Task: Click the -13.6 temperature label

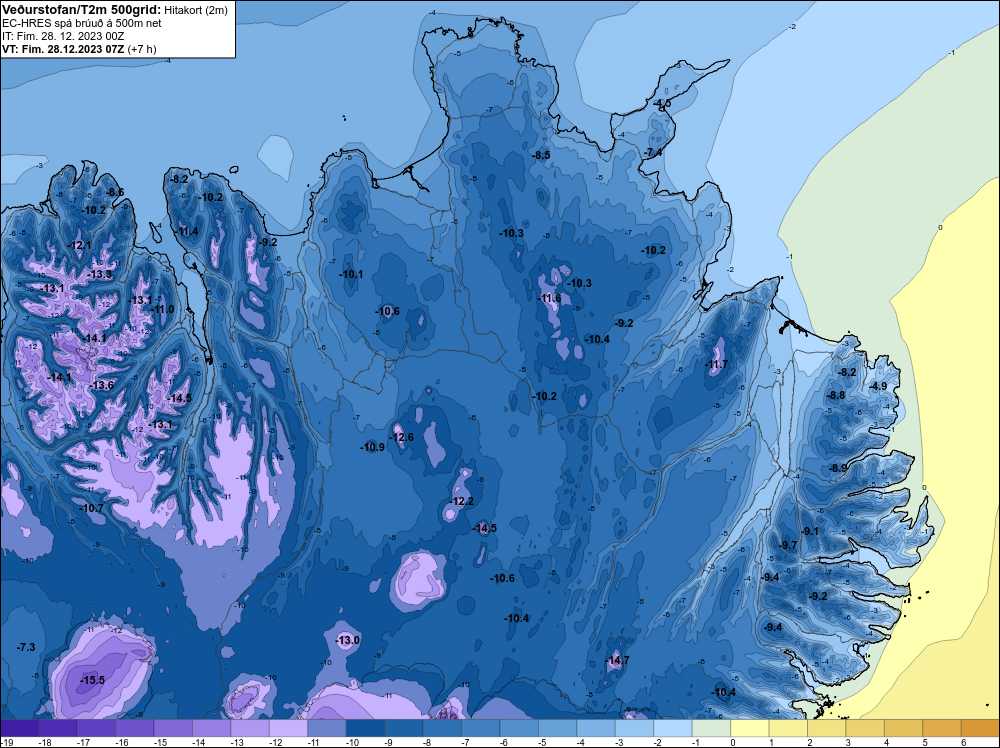Action: 101,385
